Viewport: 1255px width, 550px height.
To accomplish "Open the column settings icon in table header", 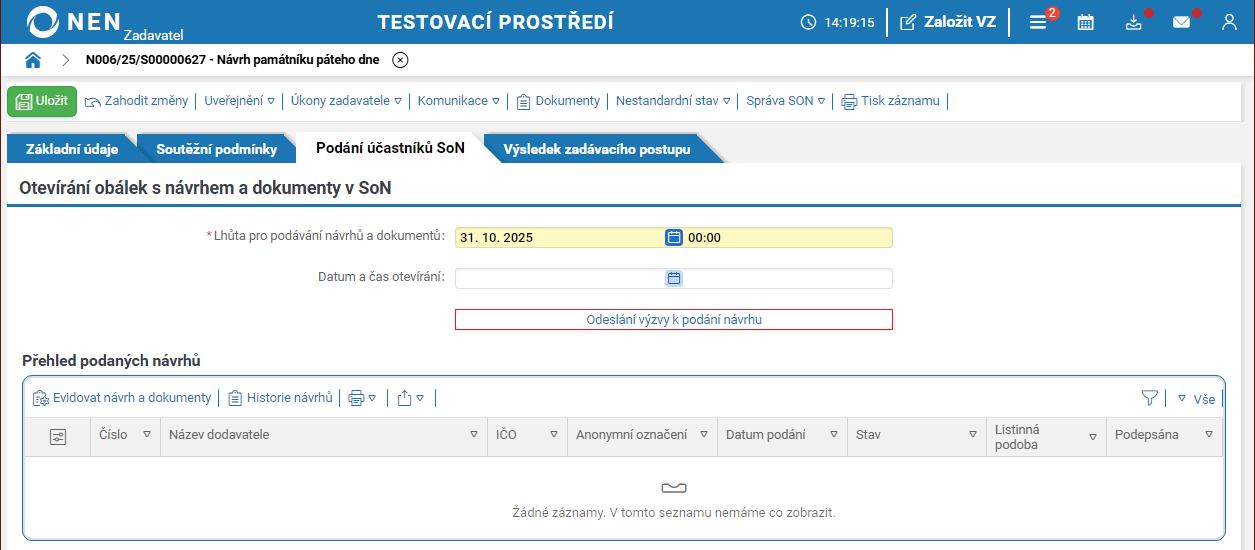I will [58, 437].
